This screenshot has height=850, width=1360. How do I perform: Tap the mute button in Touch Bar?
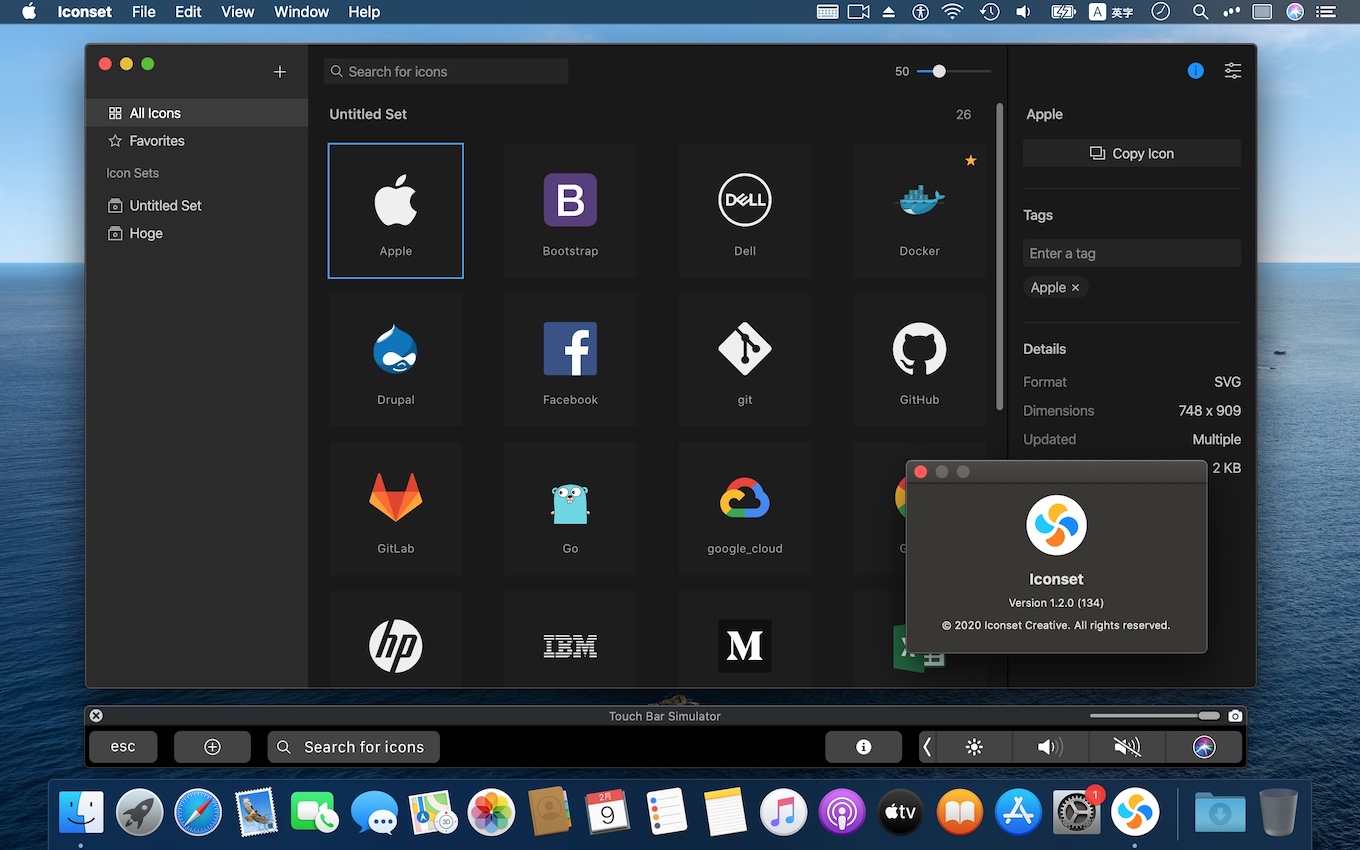tap(1127, 747)
